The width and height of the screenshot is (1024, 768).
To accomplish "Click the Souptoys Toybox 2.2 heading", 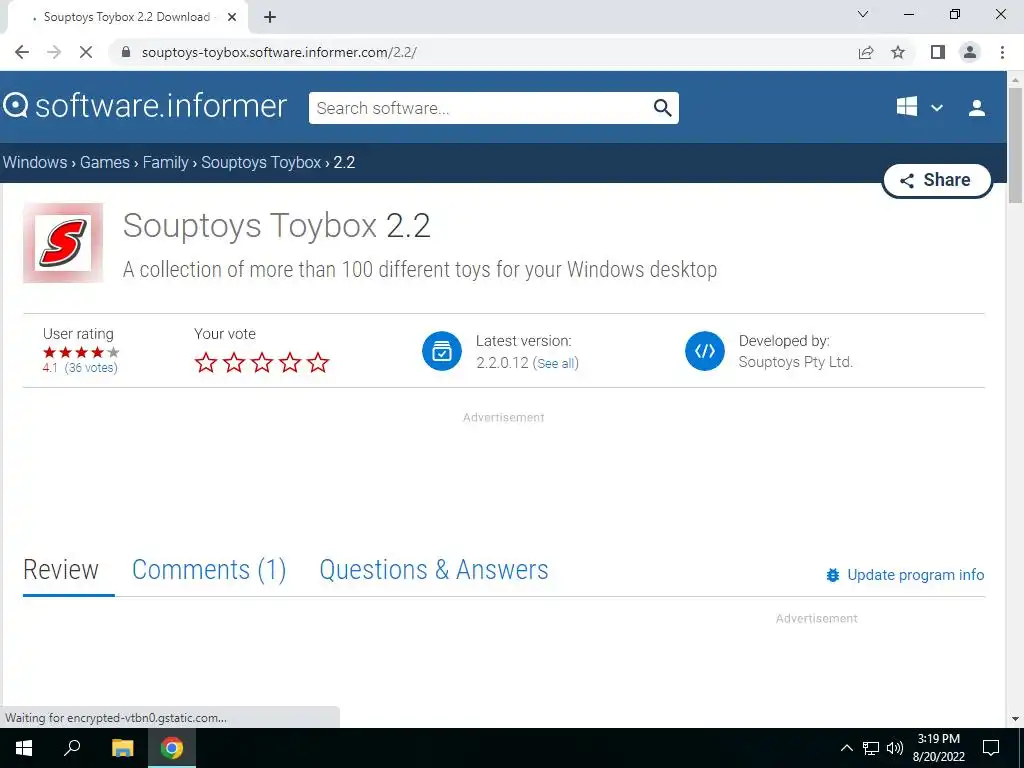I will [276, 225].
